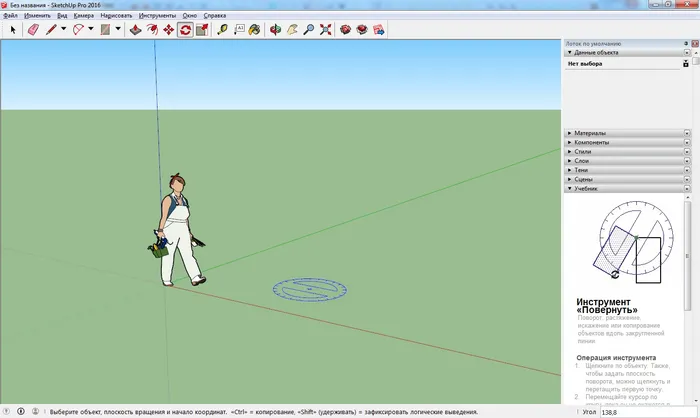Select the Move tool with red arrows
700x418 pixels.
[x=169, y=30]
